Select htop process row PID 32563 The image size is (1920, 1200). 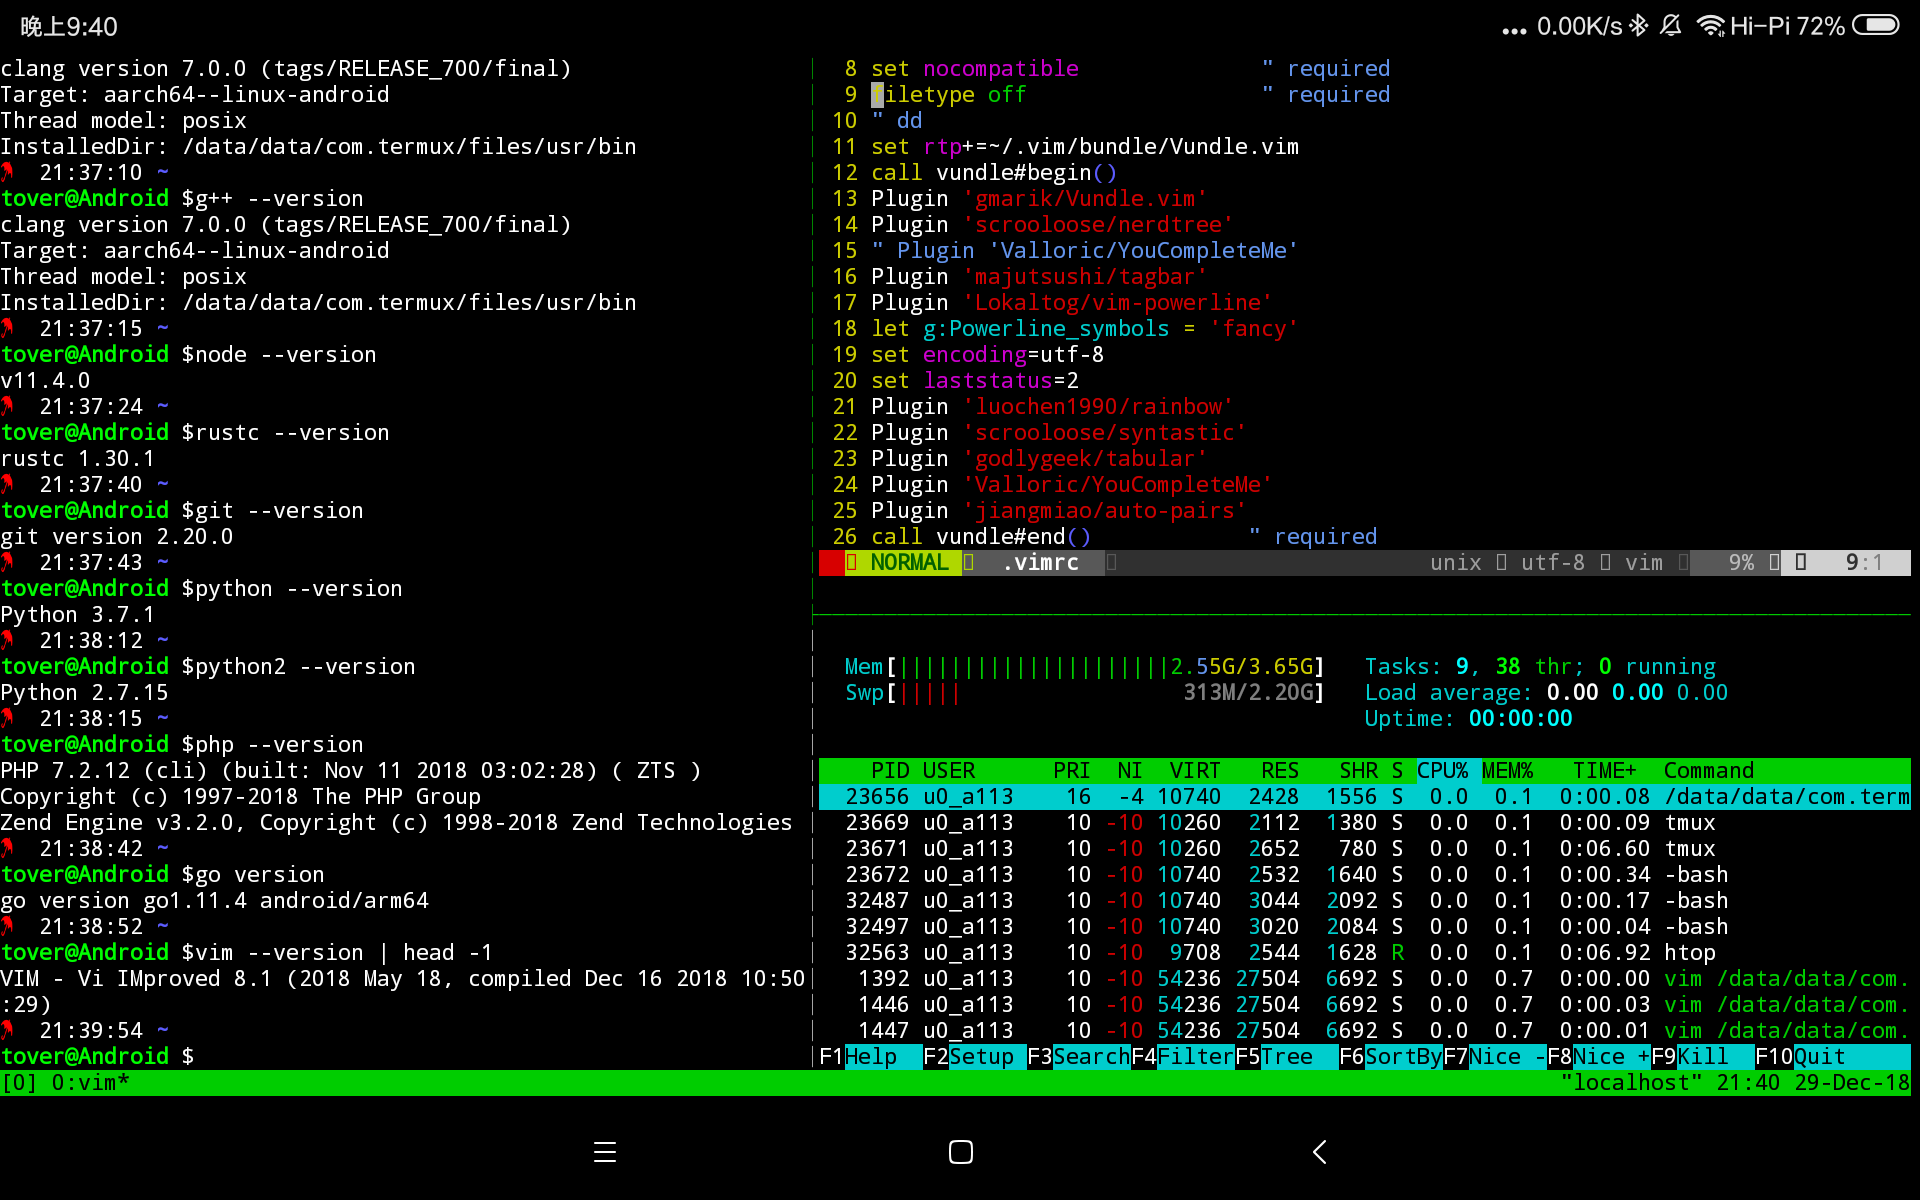point(1365,952)
